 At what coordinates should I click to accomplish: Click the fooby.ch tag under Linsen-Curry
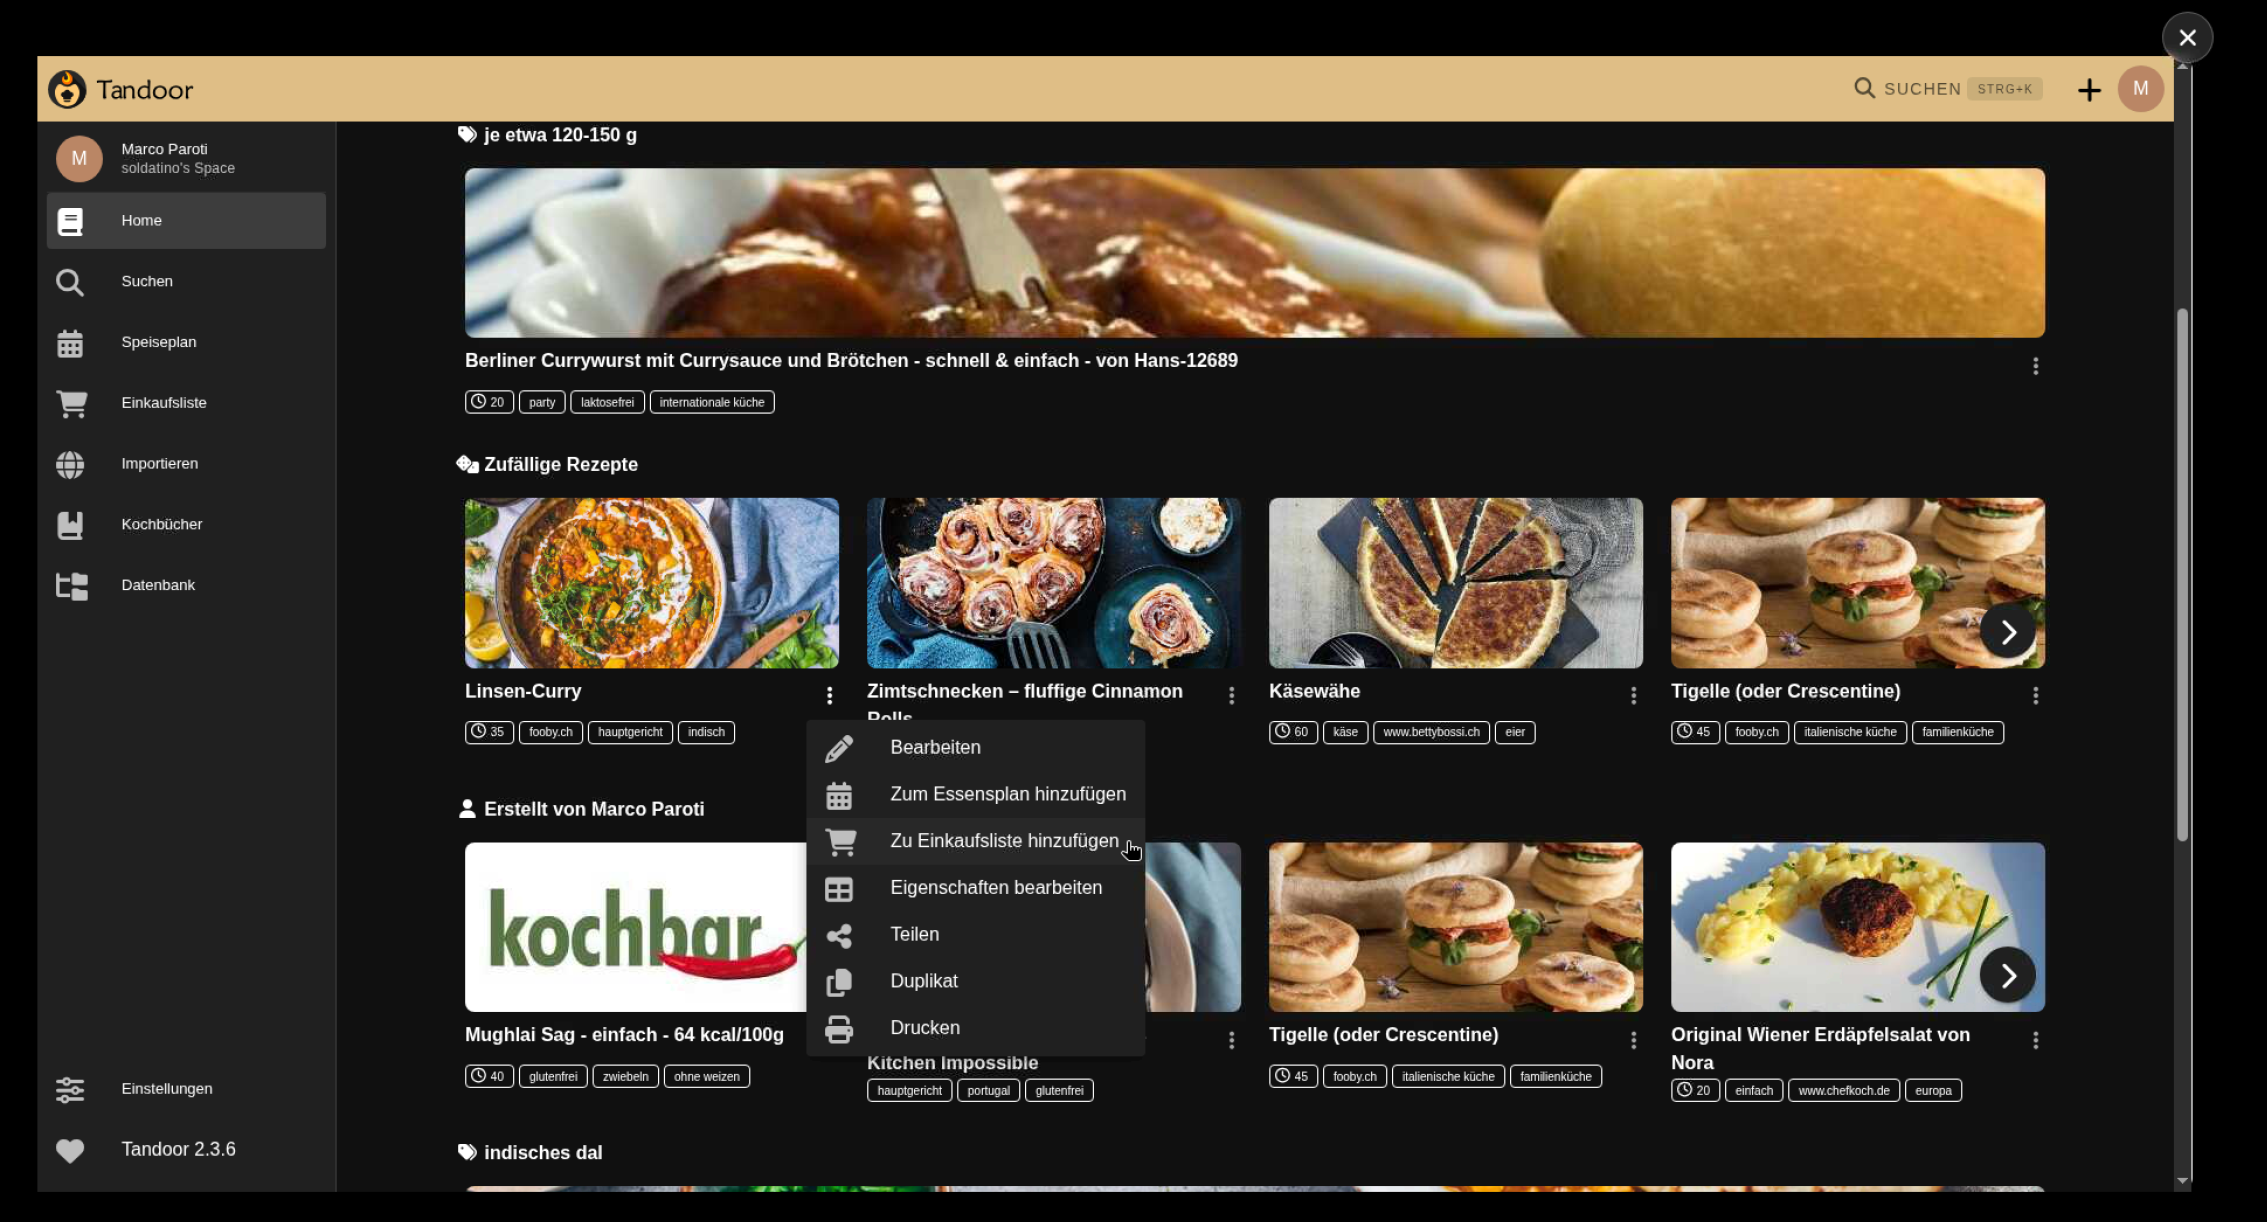[551, 733]
